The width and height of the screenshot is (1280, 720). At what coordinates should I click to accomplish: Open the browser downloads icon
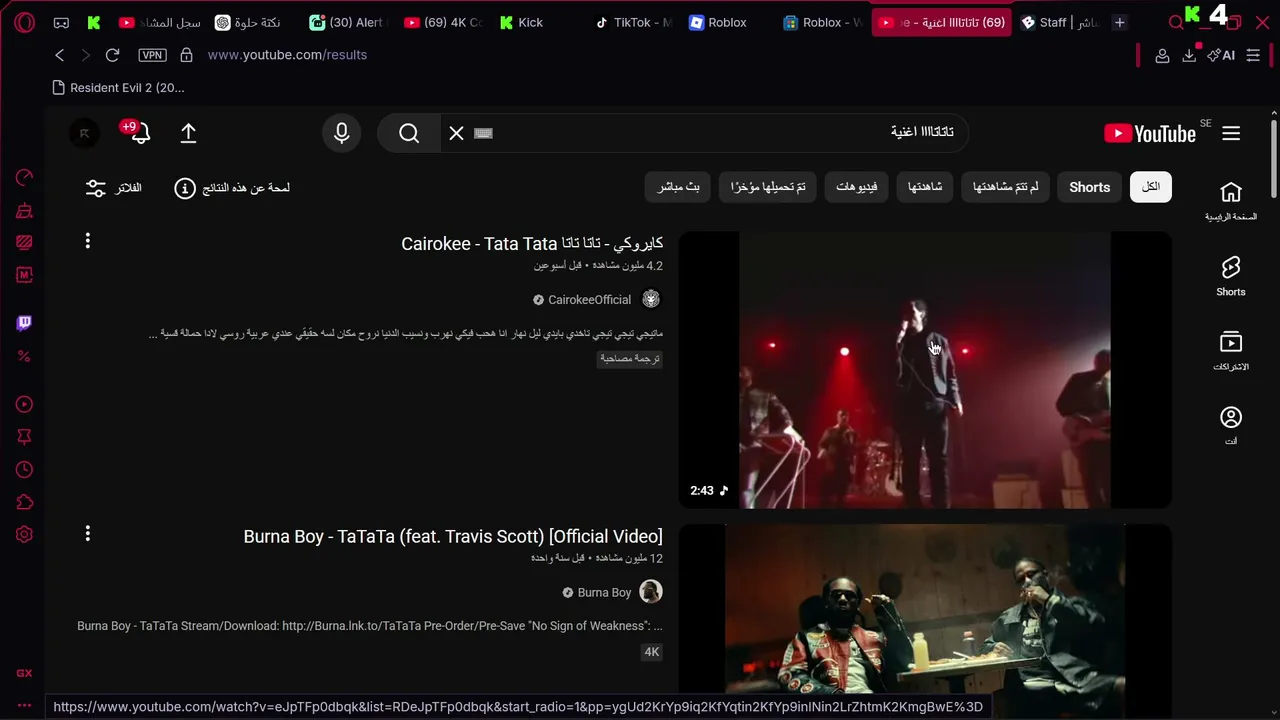[x=1189, y=55]
